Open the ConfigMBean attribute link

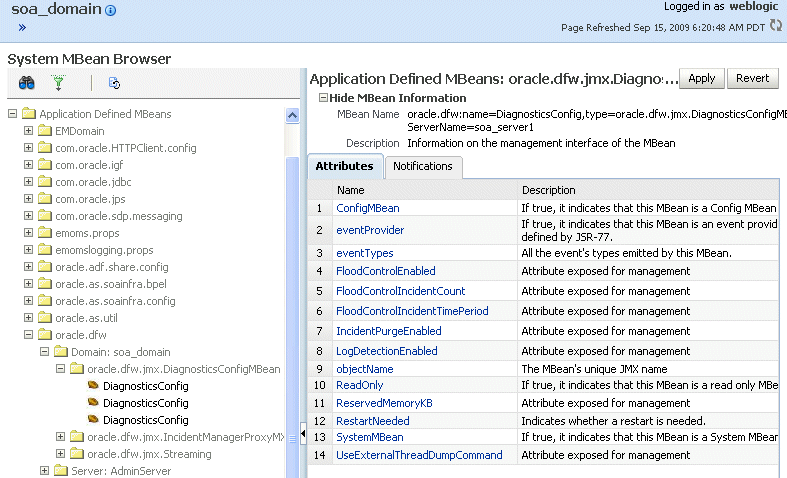click(368, 208)
